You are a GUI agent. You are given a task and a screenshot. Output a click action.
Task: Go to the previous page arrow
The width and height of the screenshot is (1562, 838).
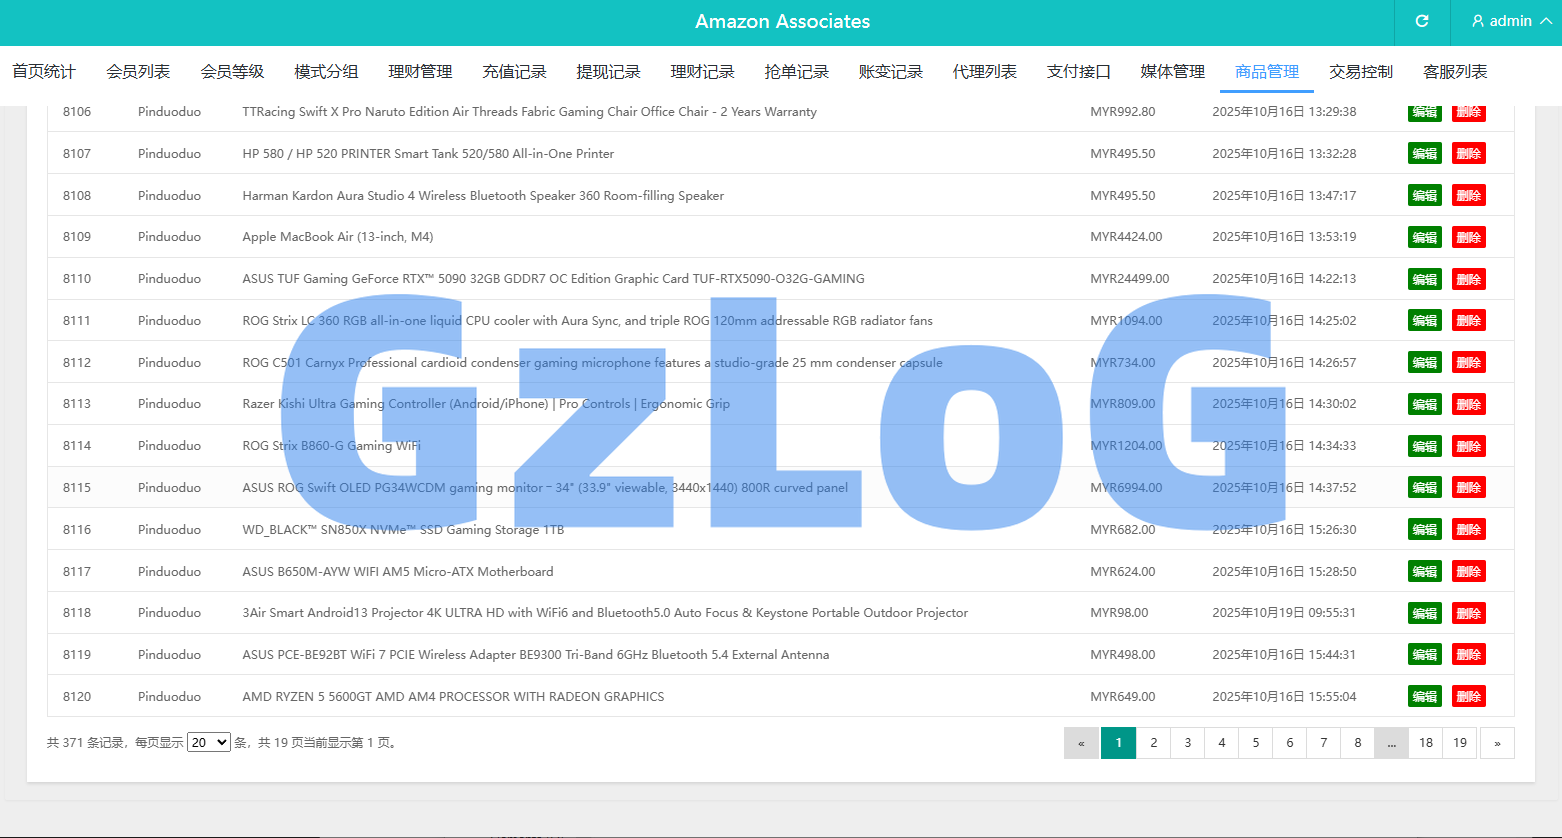[x=1081, y=743]
